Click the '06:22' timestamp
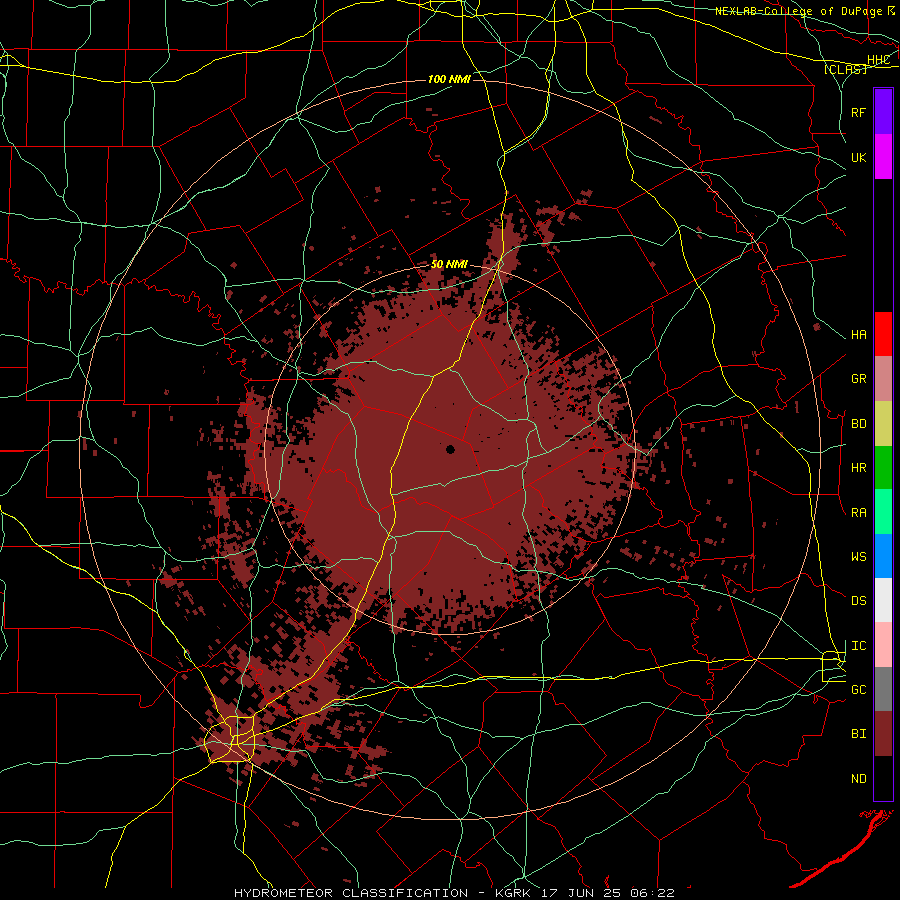 click(652, 893)
